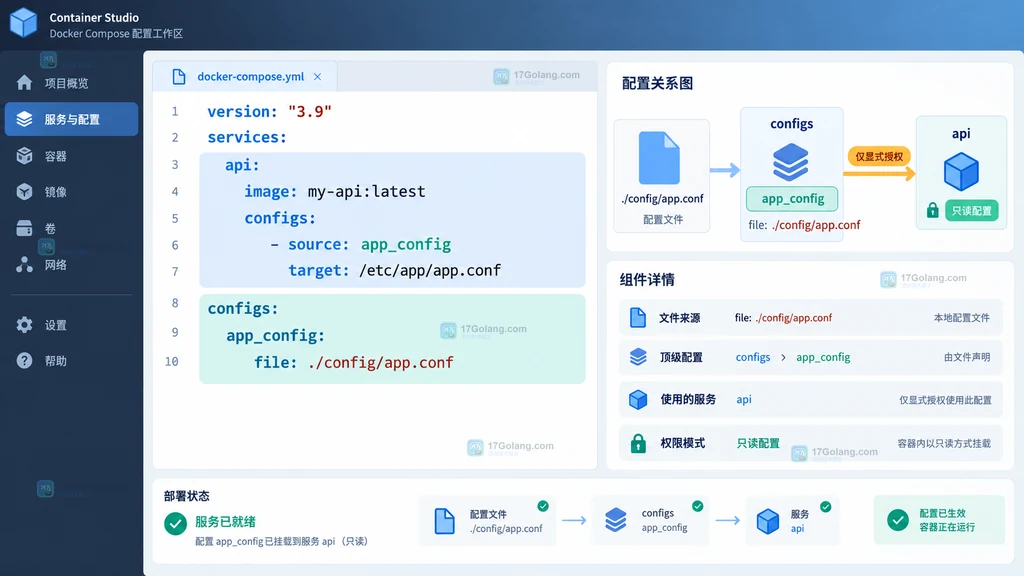Click 只读配置 value in 权限模式 row

(758, 443)
